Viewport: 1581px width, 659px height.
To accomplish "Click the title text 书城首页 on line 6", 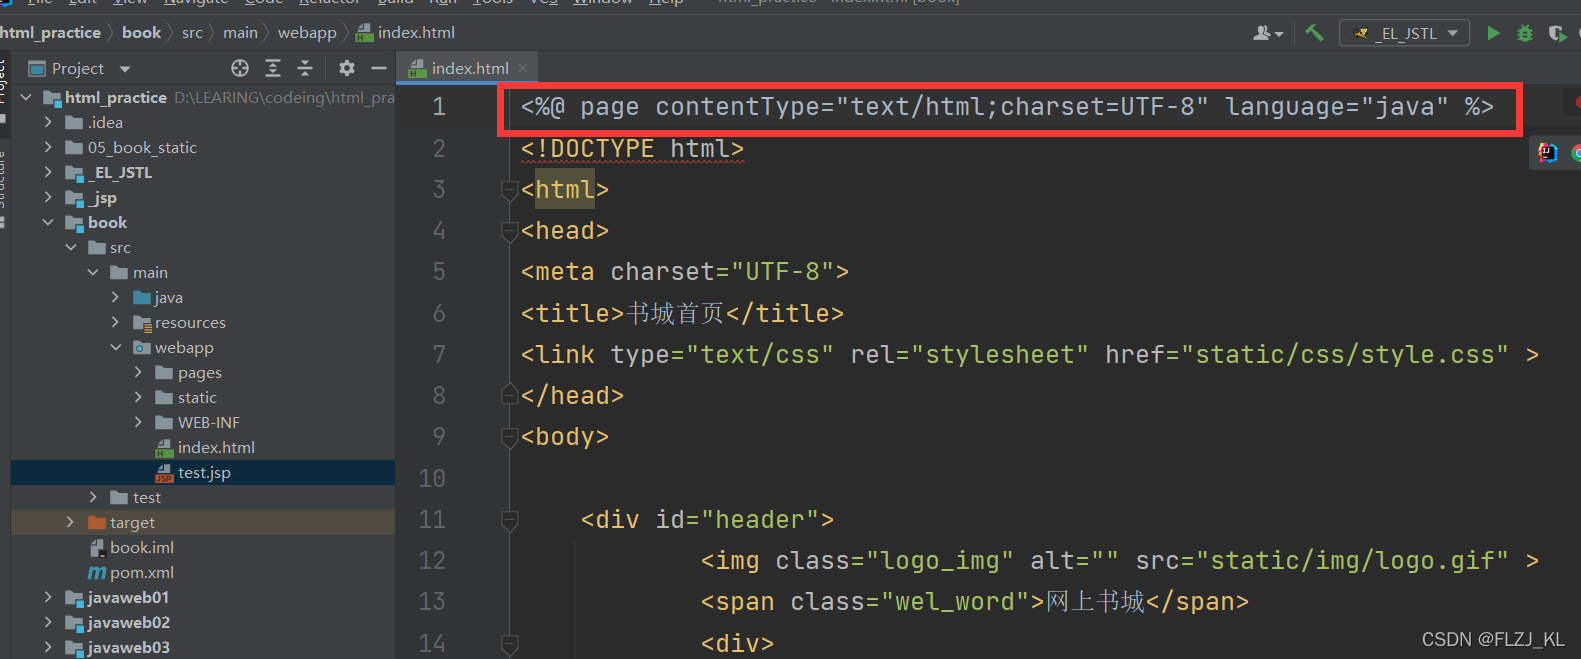I will pos(675,313).
